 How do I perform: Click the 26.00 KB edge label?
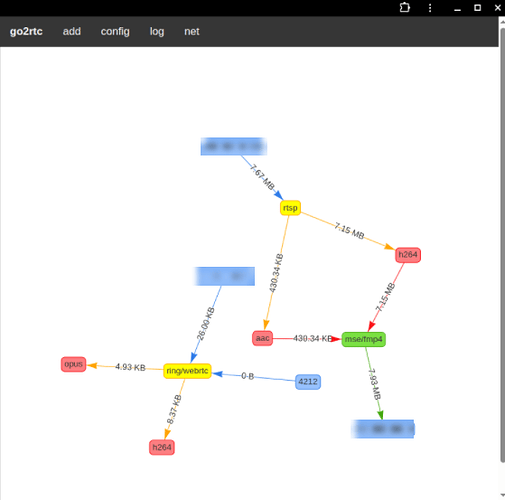pos(205,324)
